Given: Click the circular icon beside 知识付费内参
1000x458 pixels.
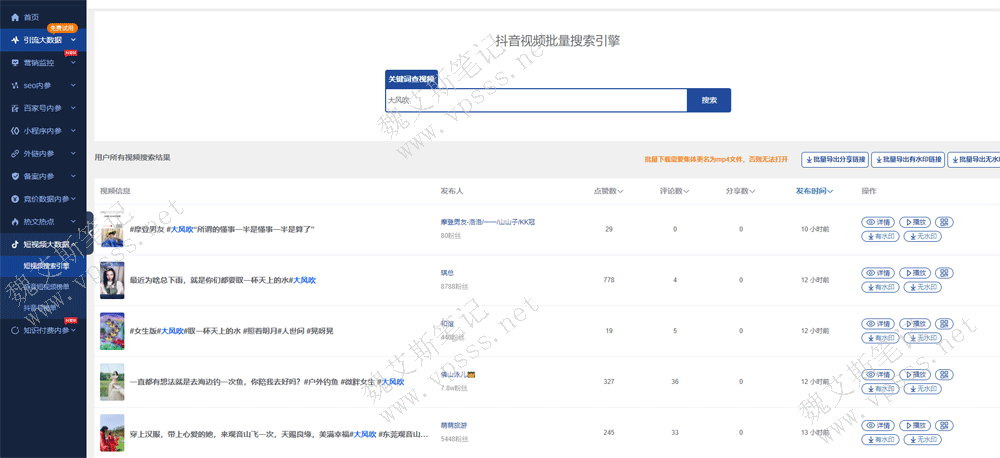Looking at the screenshot, I should [x=15, y=330].
